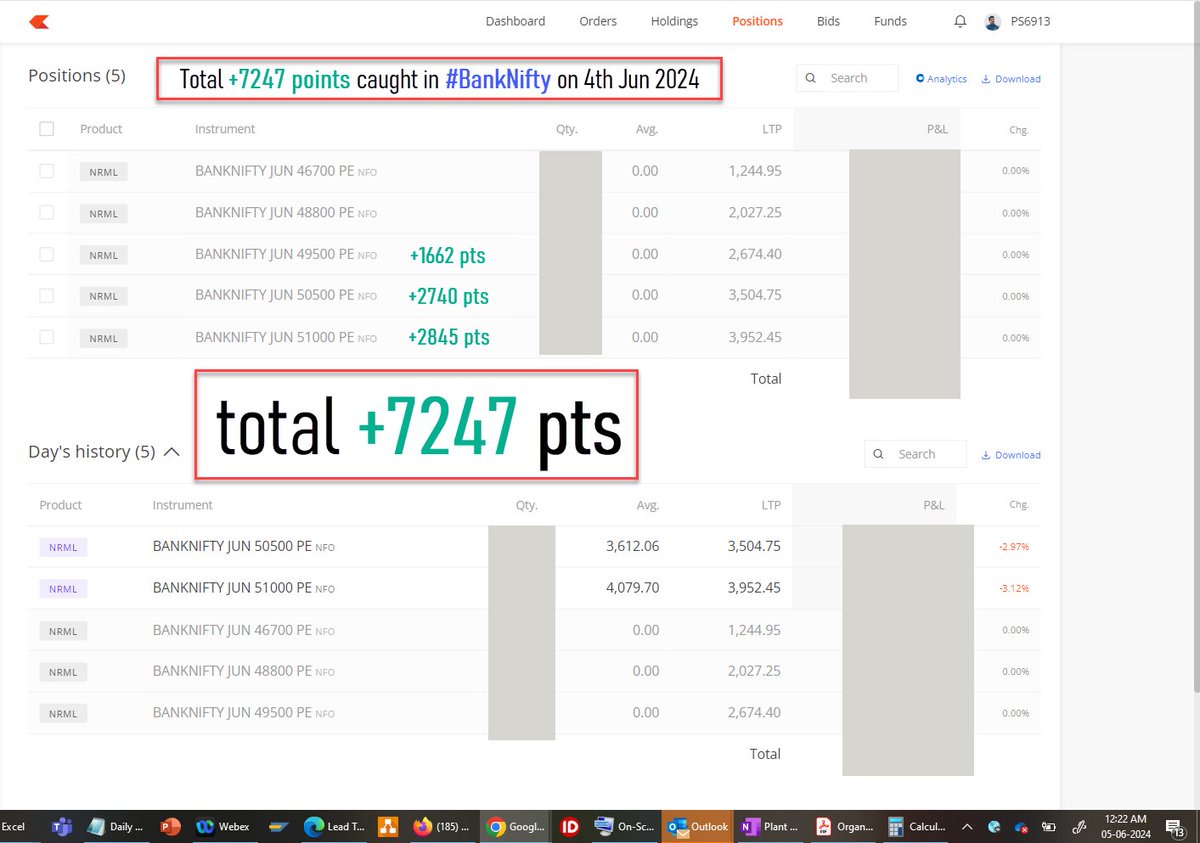The image size is (1200, 843).
Task: Sort positions by P&L column header
Action: tap(936, 129)
